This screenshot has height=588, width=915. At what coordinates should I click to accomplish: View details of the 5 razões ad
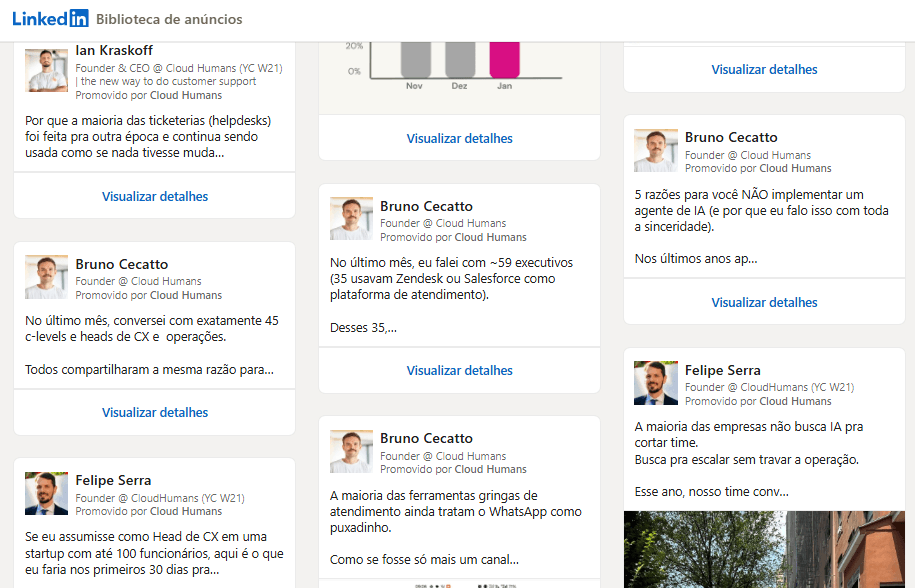(764, 303)
